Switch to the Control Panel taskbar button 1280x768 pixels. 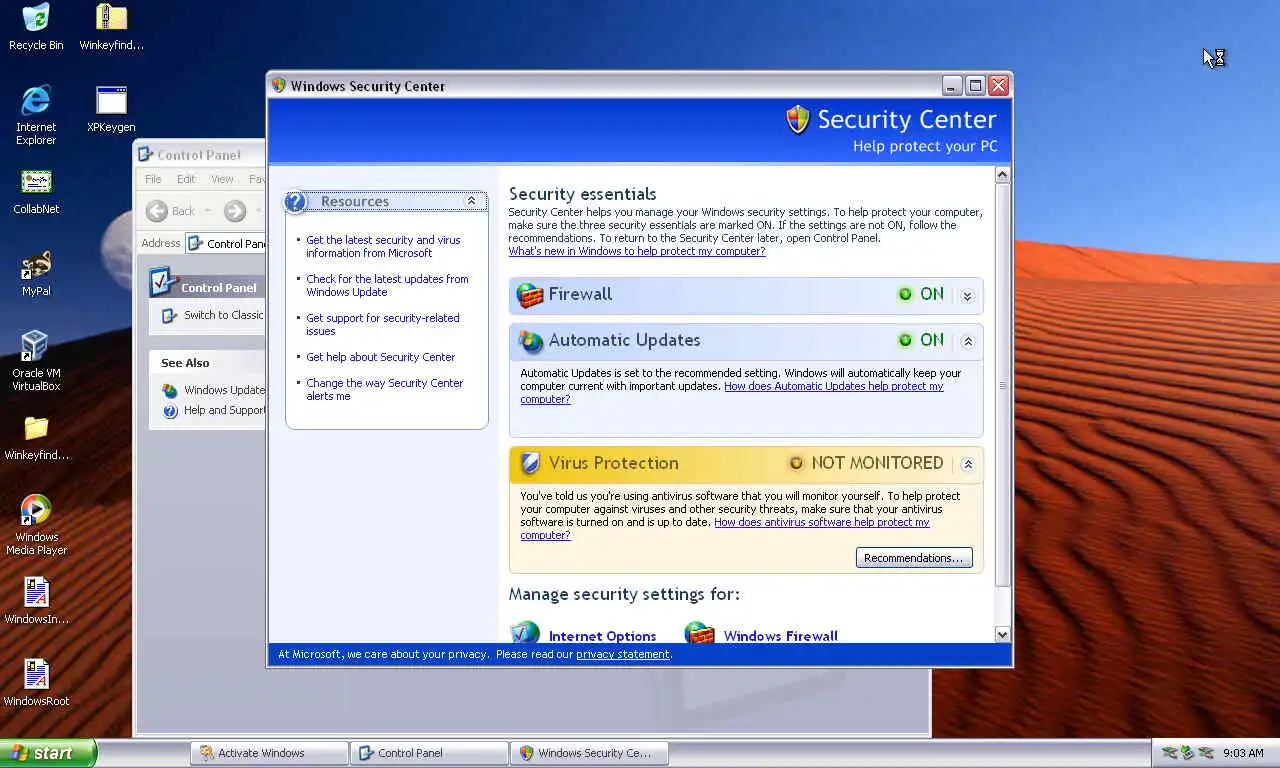tap(430, 753)
